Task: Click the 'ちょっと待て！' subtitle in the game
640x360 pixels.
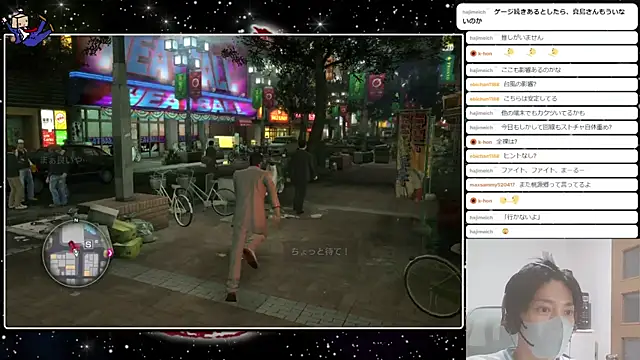Action: click(x=320, y=251)
